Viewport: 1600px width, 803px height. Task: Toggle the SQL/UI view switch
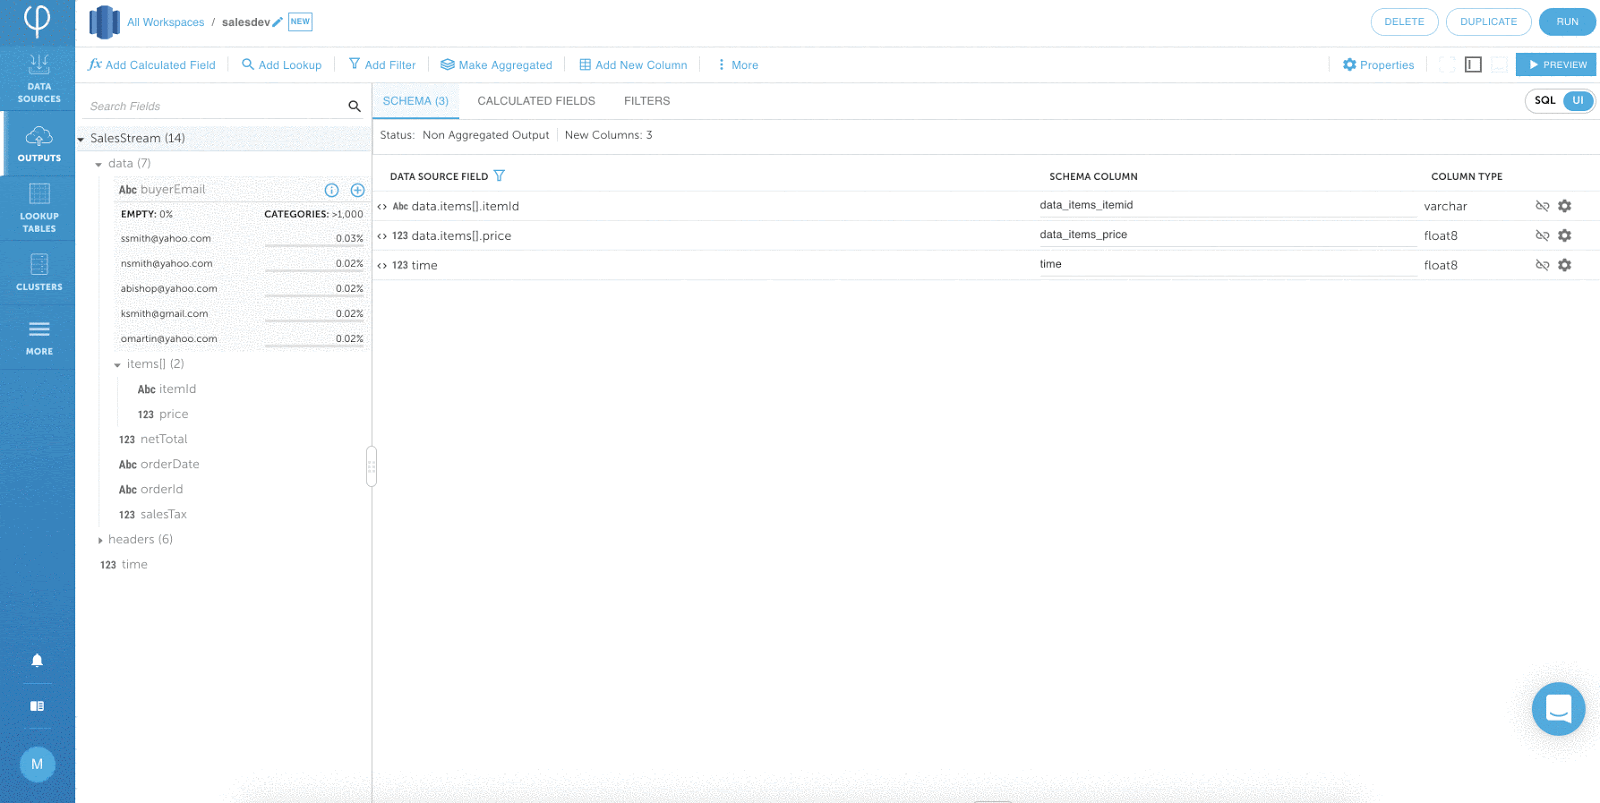(x=1560, y=100)
